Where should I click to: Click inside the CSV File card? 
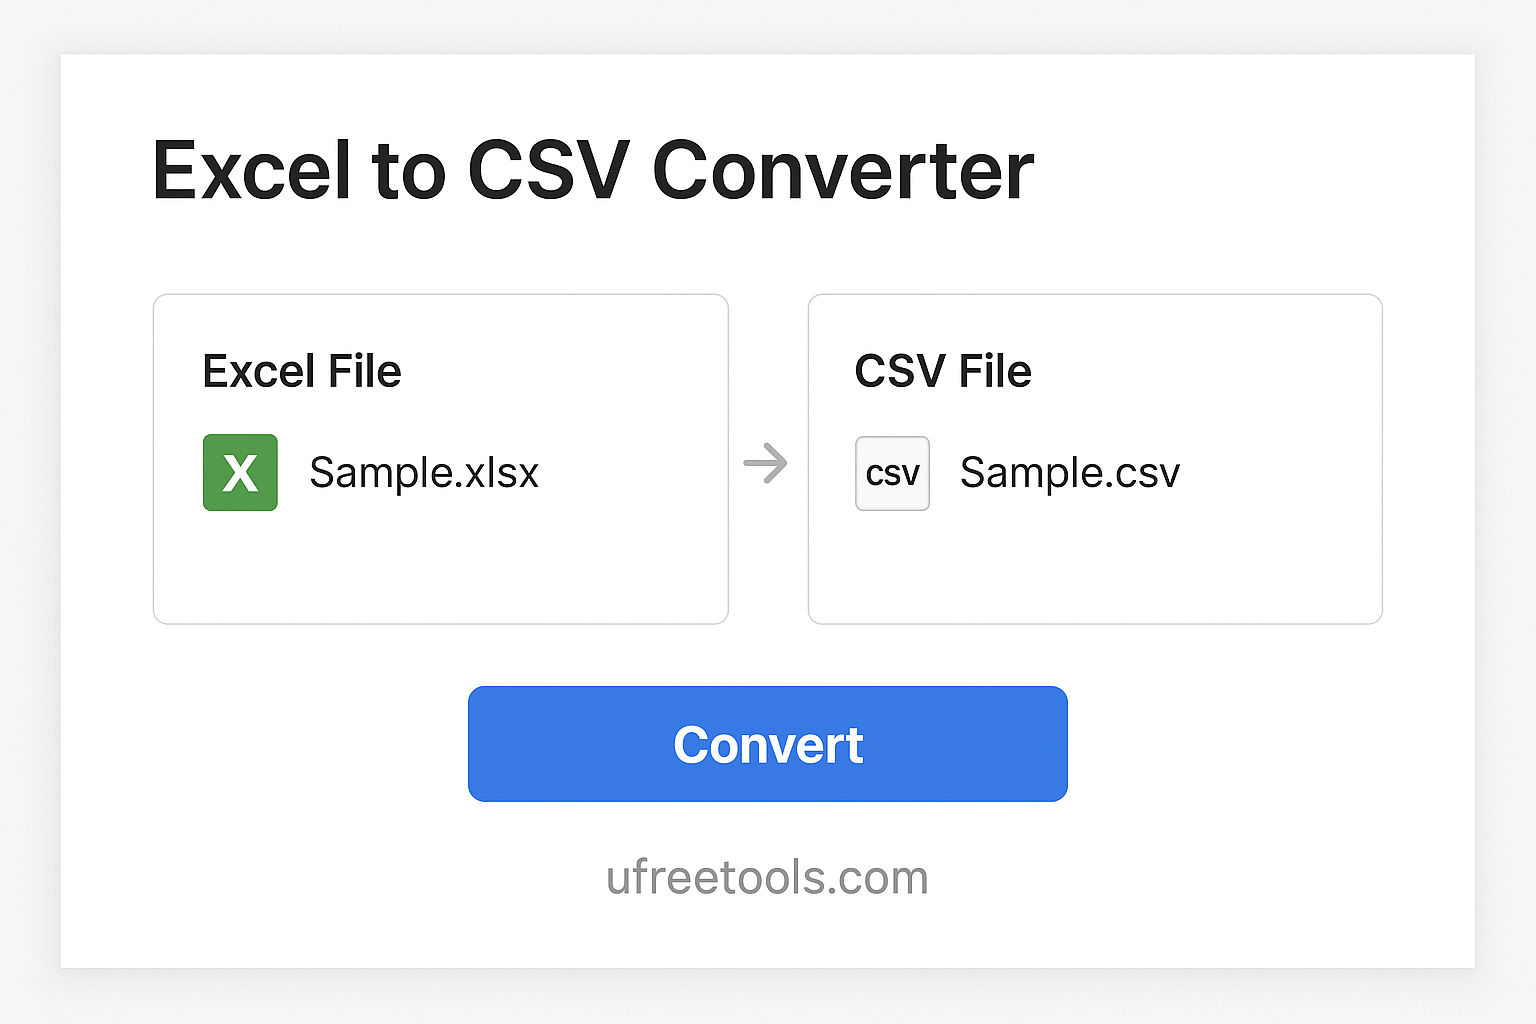pyautogui.click(x=1094, y=560)
